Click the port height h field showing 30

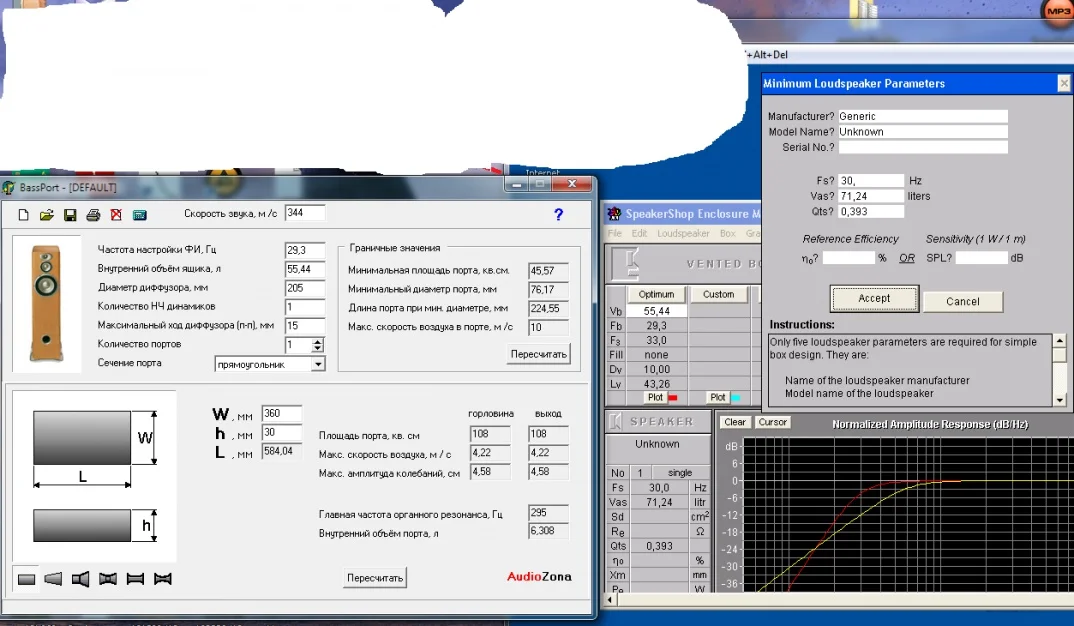tap(282, 433)
